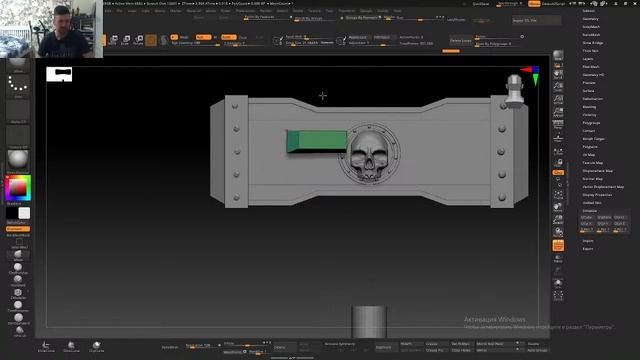
Task: Select the Move brush in left shelf
Action: 18,256
